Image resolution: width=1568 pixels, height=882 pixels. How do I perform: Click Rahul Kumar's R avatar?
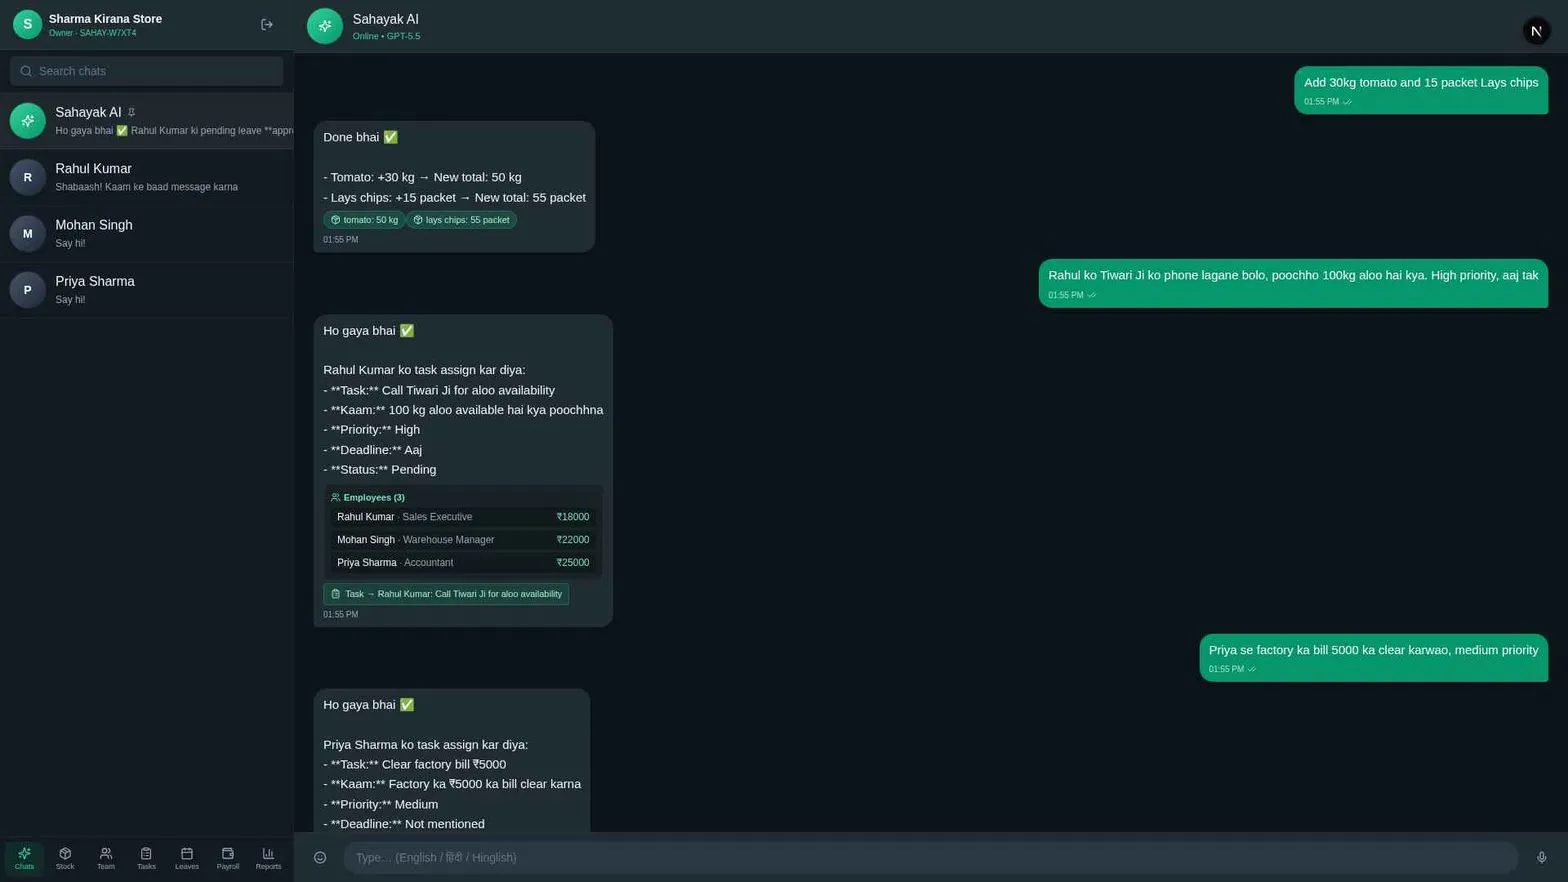27,177
